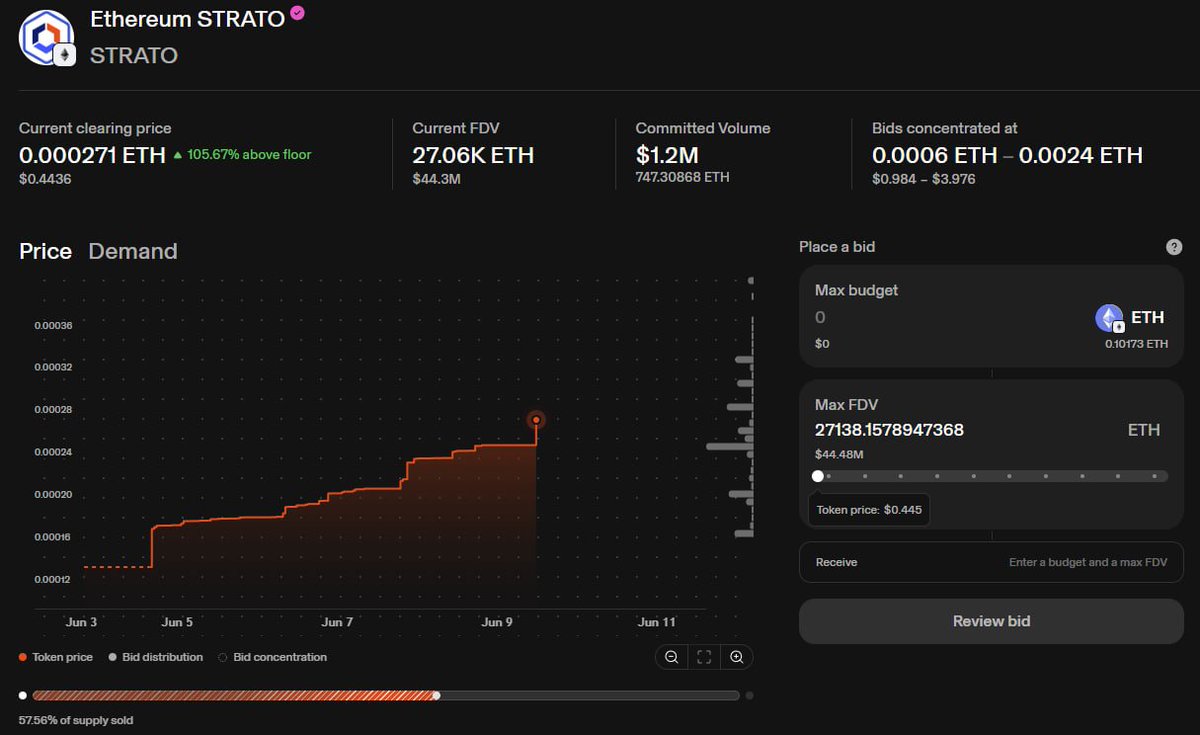Click the Token price: $0.445 tooltip
1200x735 pixels.
pos(869,510)
